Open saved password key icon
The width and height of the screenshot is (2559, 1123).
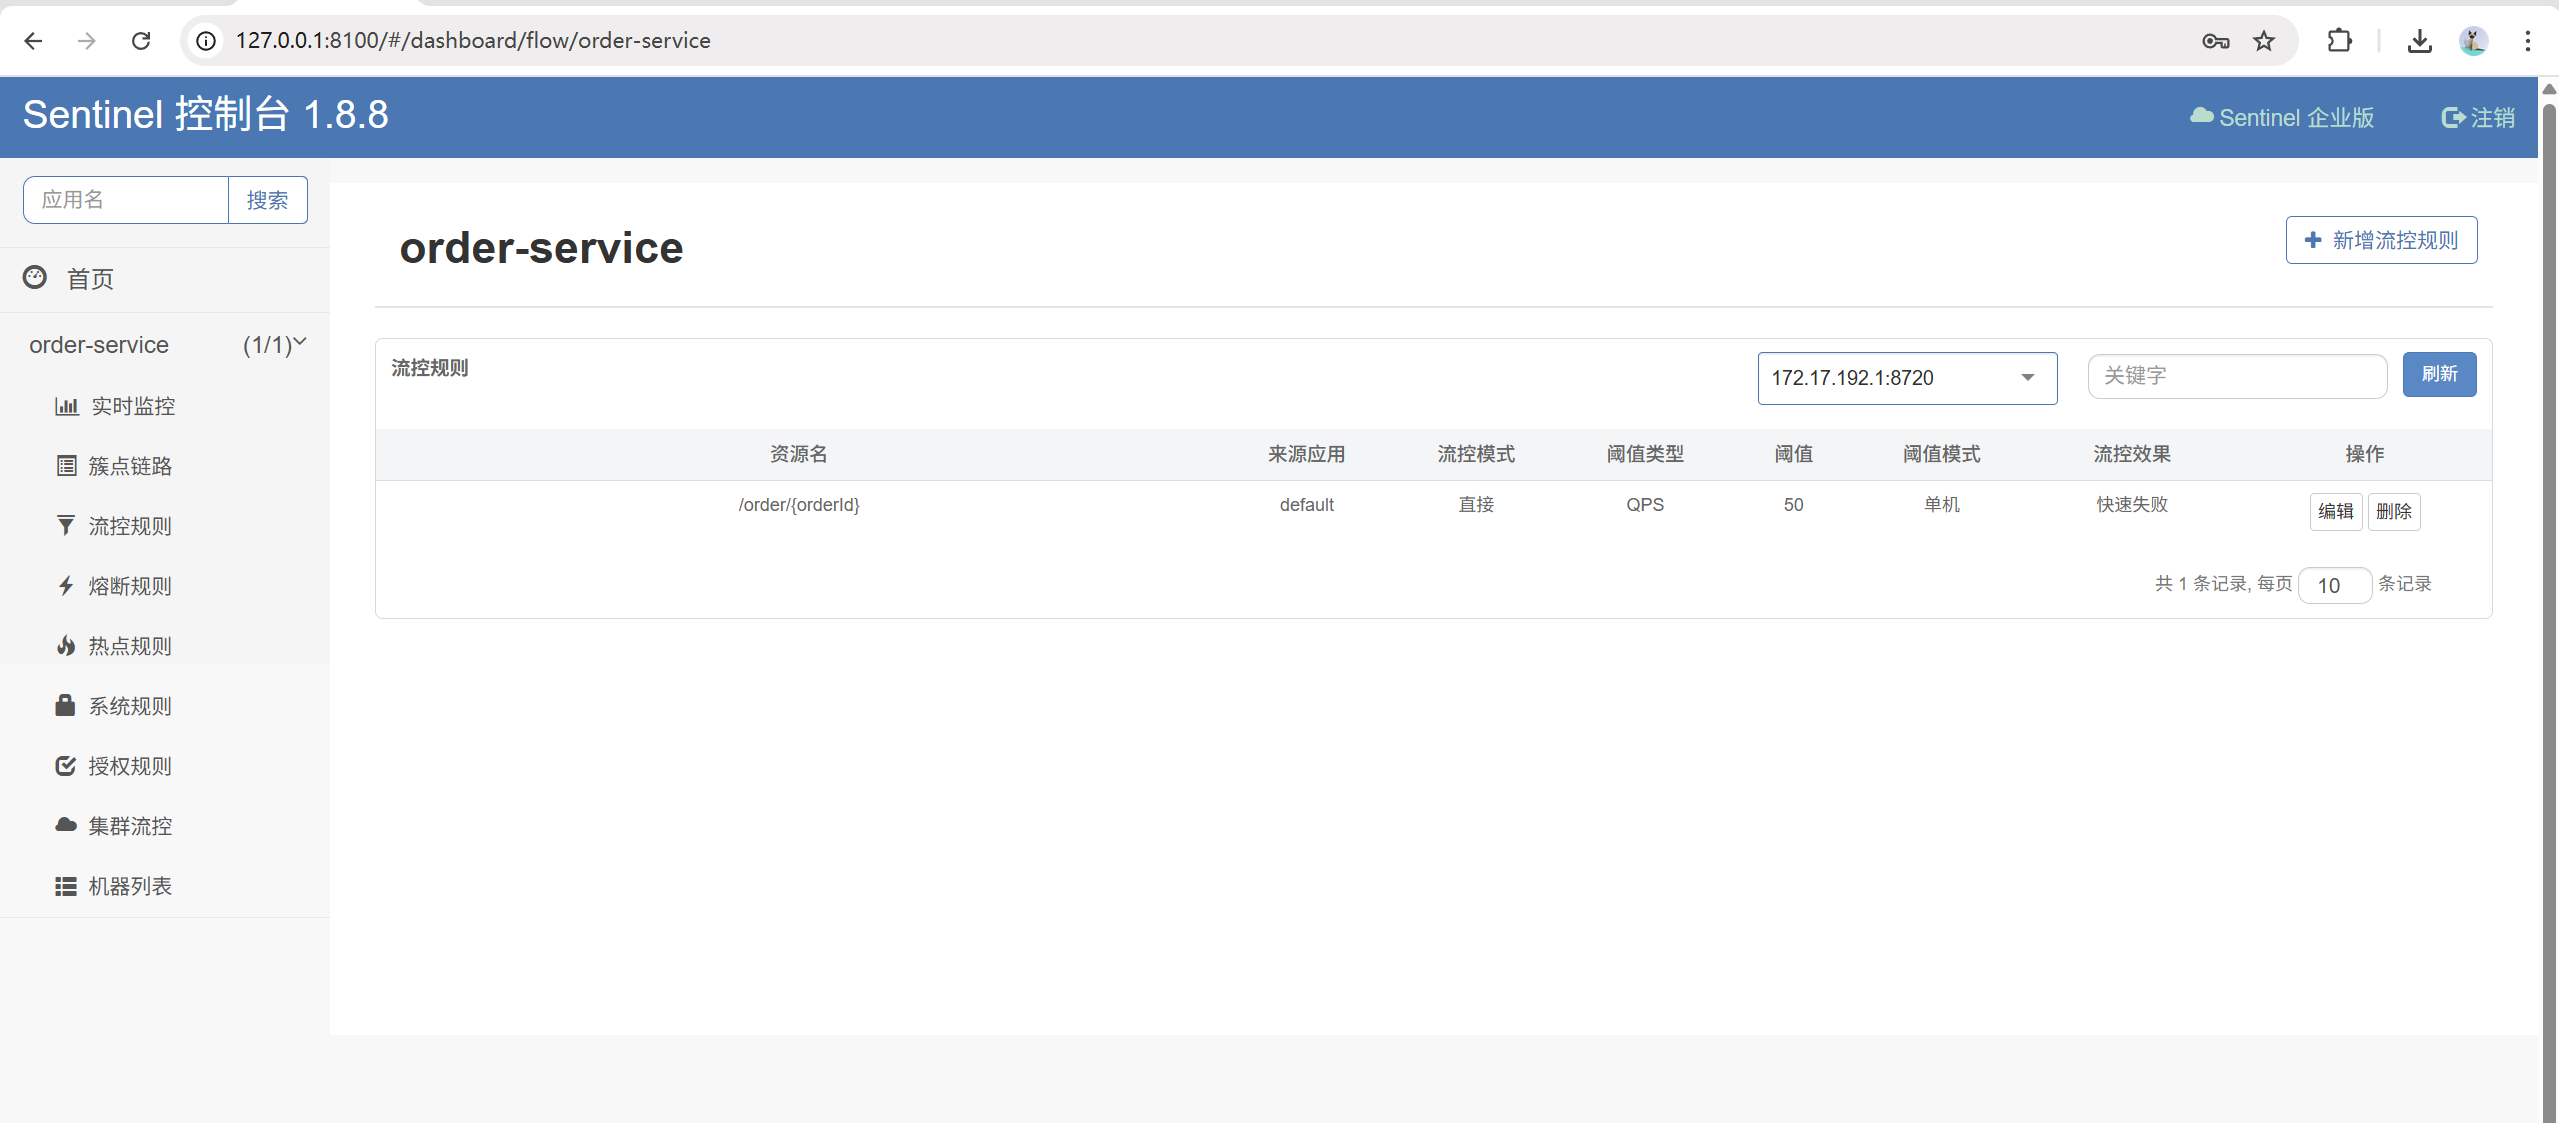[x=2215, y=41]
